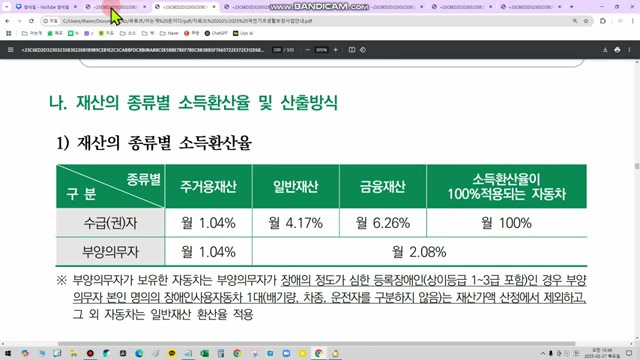Show hidden system tray icons

click(x=543, y=353)
